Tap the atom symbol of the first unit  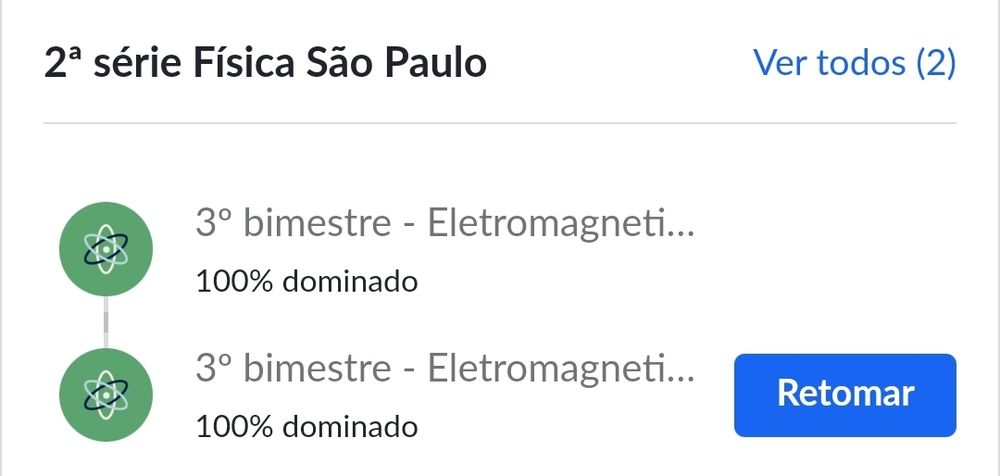105,248
